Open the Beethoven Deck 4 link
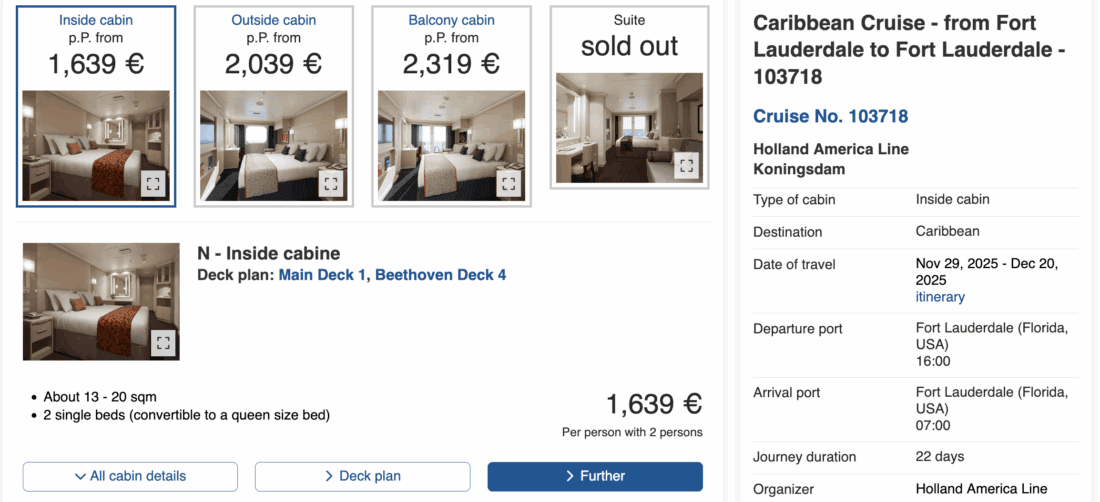Image resolution: width=1100 pixels, height=502 pixels. coord(440,275)
